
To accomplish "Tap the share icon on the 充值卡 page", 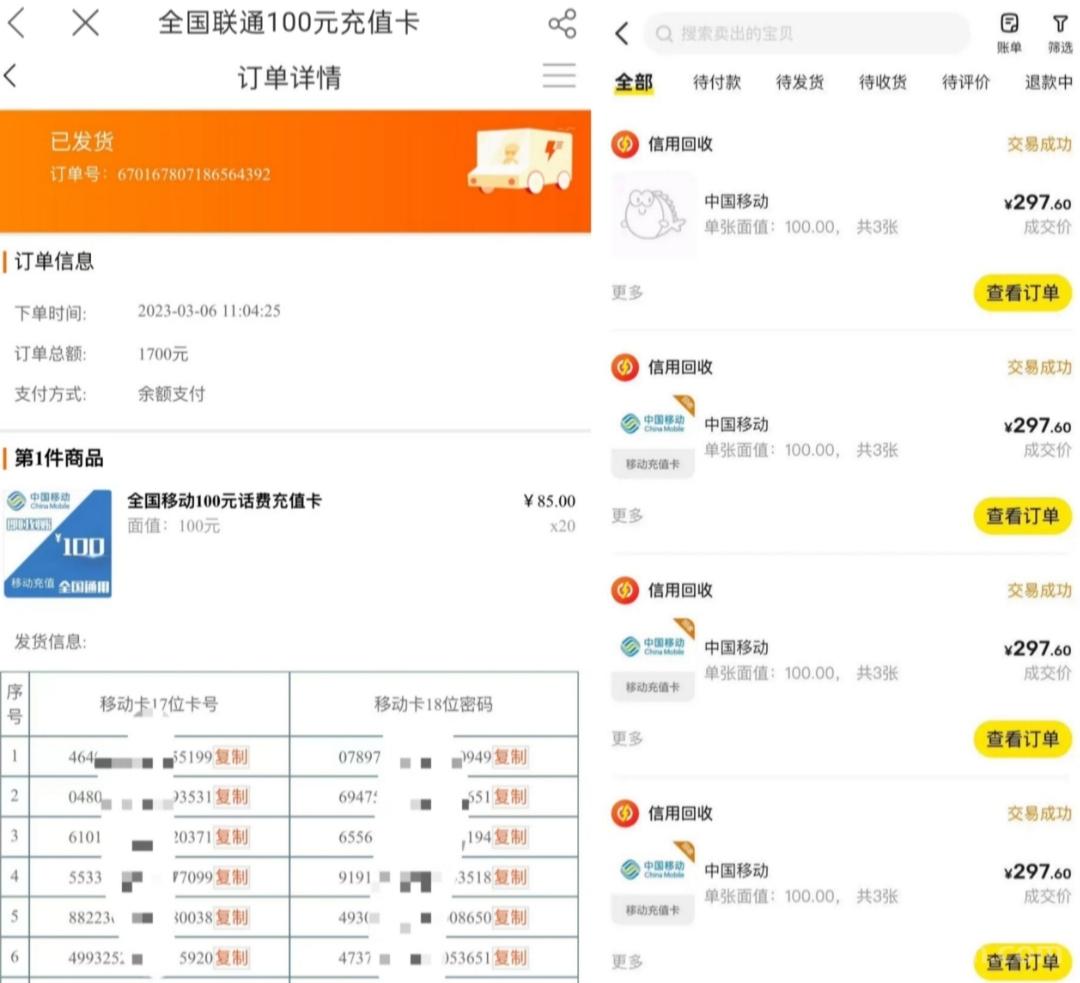I will coord(561,23).
